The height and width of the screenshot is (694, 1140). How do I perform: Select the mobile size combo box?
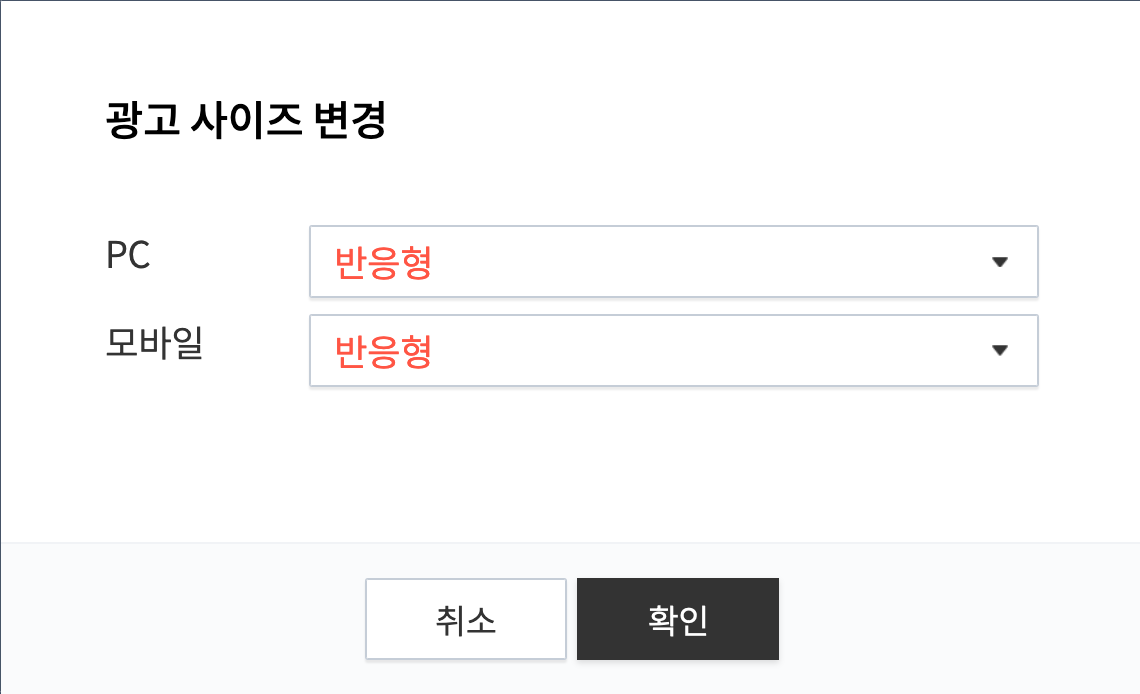click(x=673, y=350)
